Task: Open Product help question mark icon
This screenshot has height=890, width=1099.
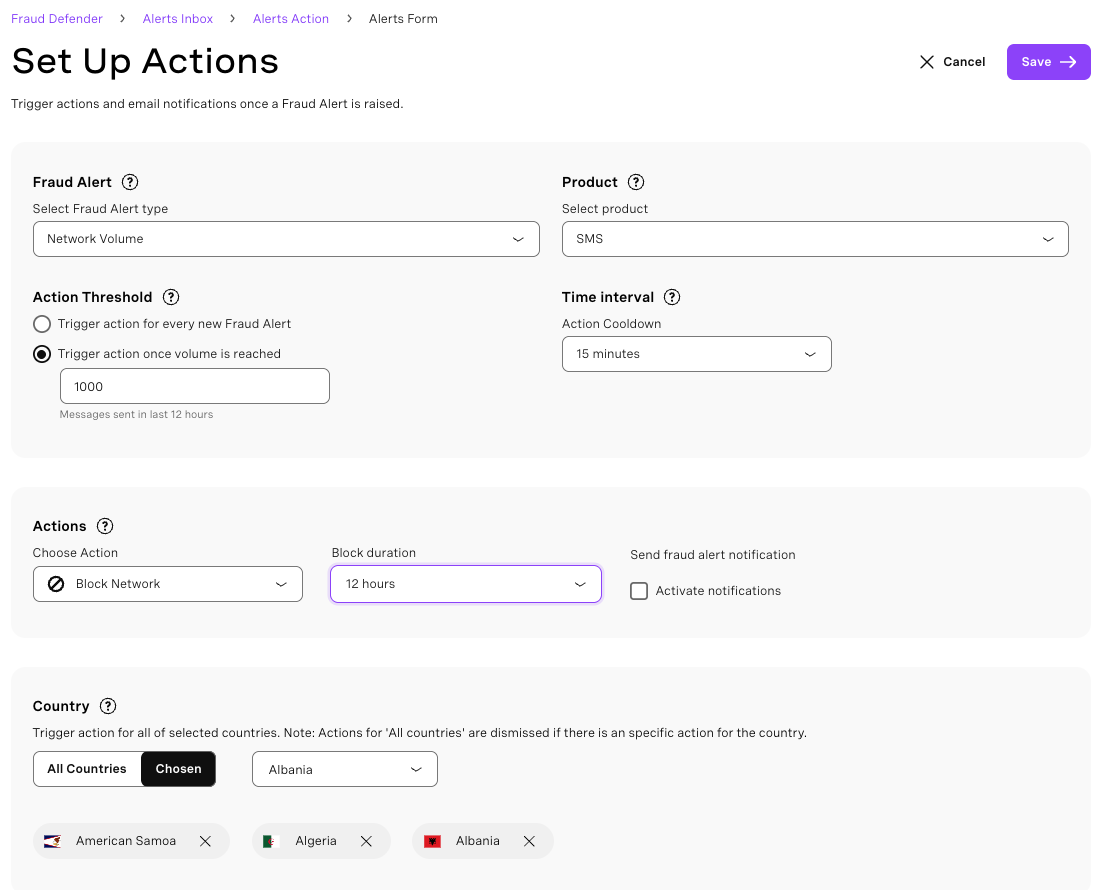Action: pyautogui.click(x=636, y=182)
